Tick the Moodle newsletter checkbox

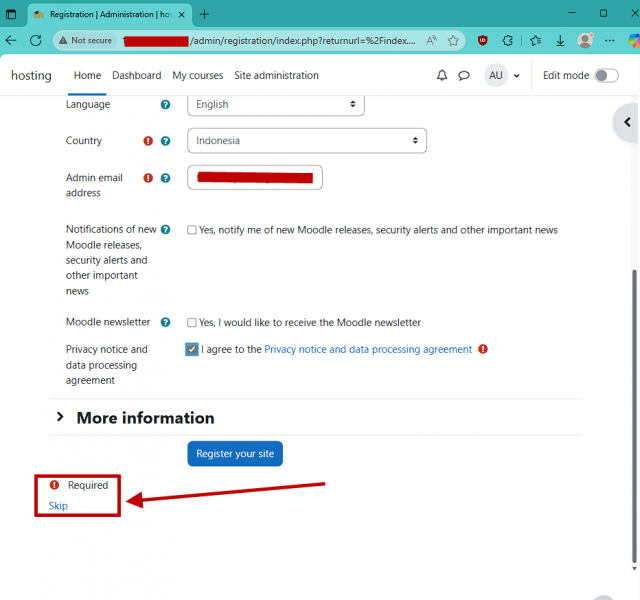tap(191, 322)
